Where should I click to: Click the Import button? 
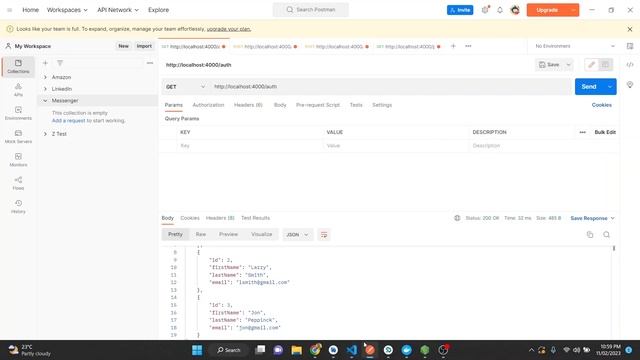[144, 46]
